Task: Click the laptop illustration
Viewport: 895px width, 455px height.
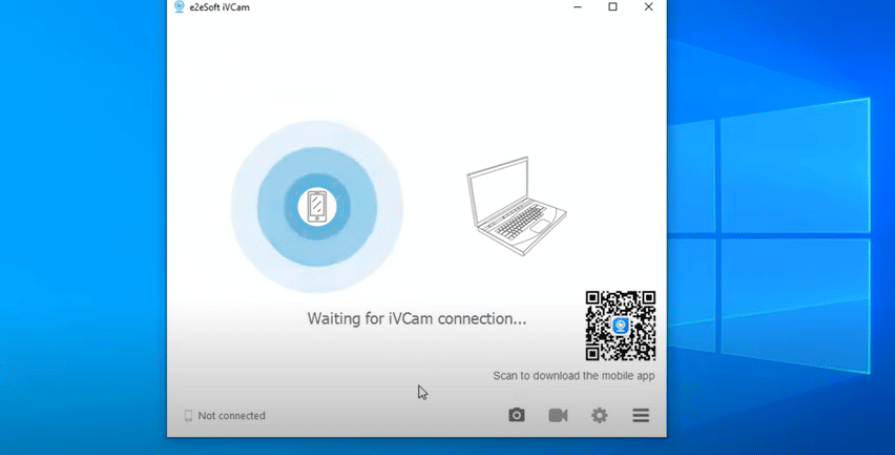Action: (516, 206)
